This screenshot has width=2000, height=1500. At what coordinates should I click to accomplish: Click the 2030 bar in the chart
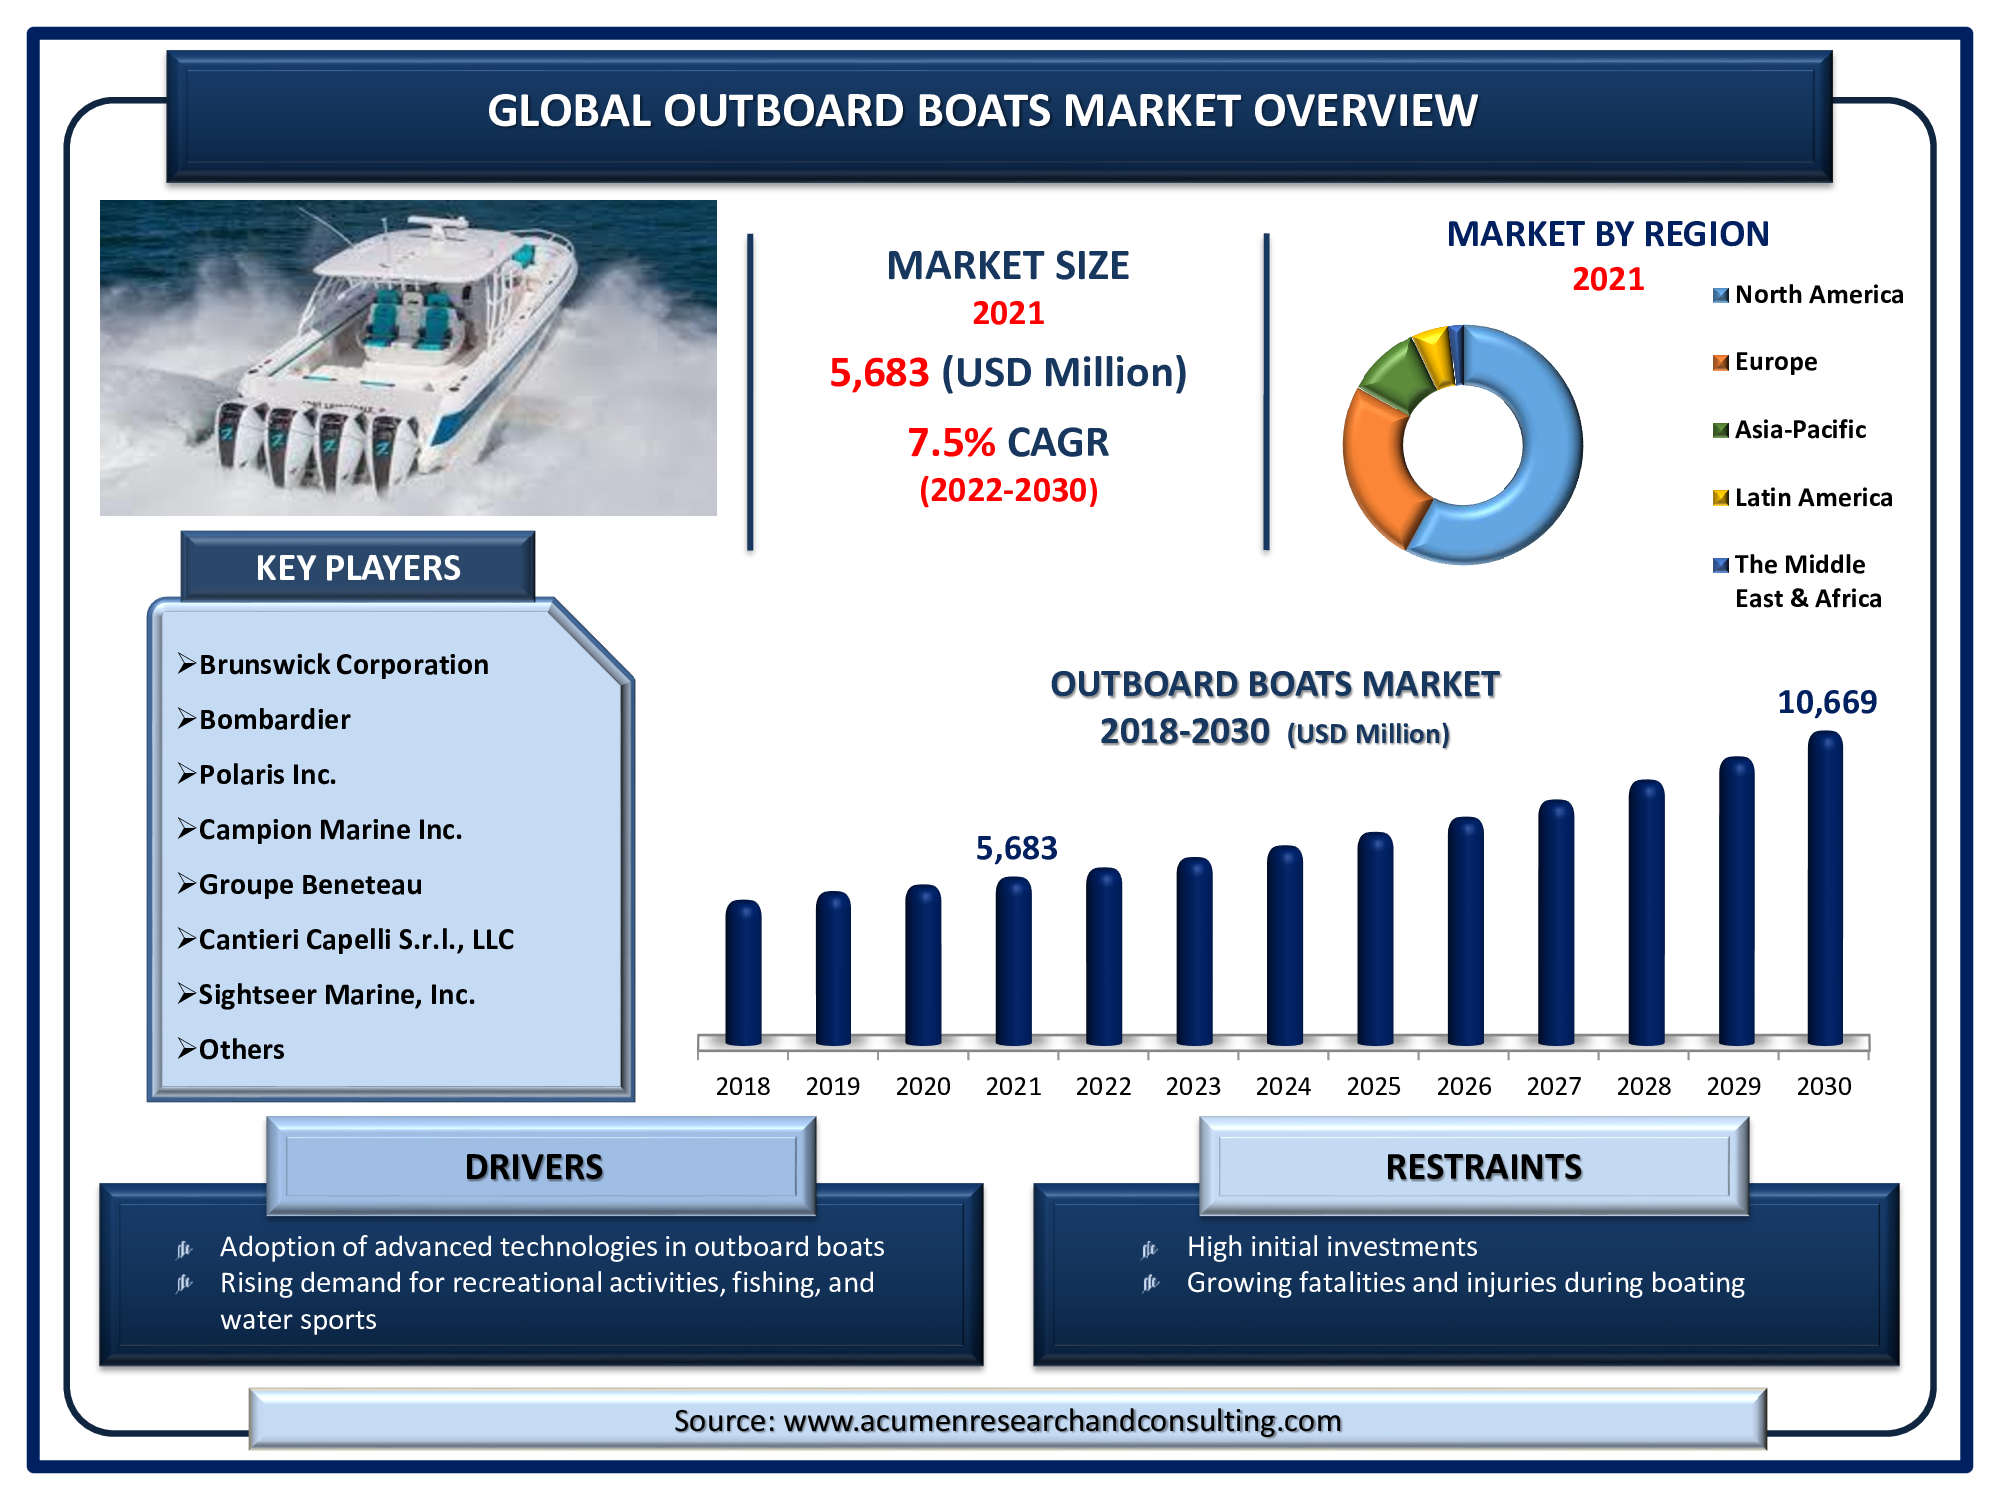pyautogui.click(x=1825, y=888)
